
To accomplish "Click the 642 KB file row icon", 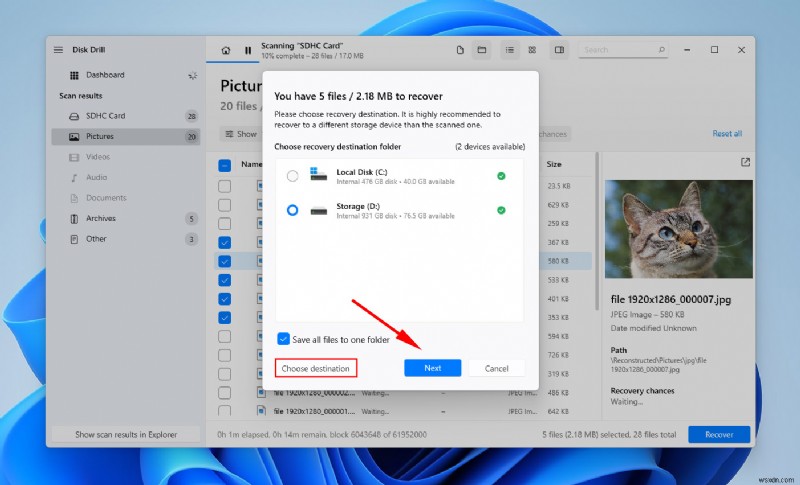I will (261, 411).
